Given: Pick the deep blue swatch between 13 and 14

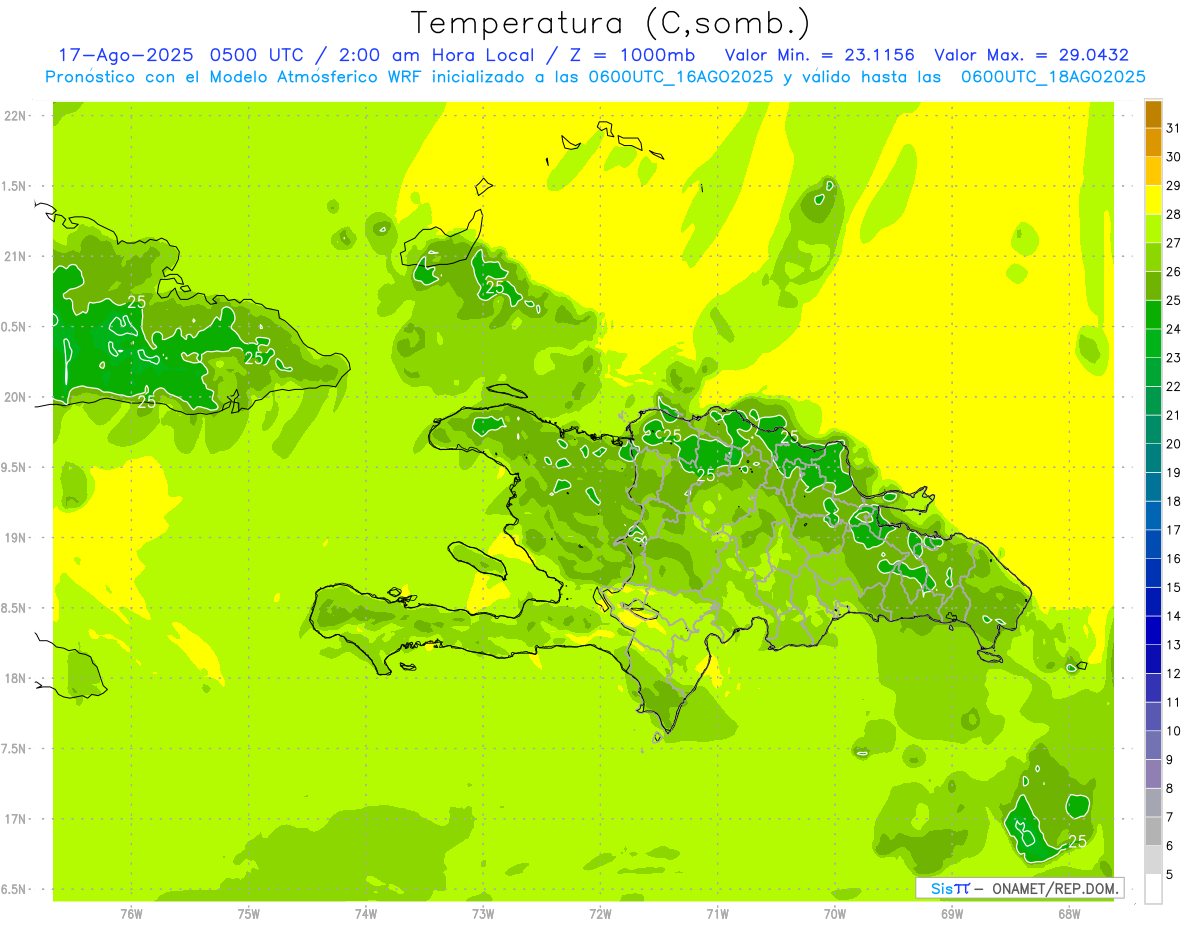Looking at the screenshot, I should (1153, 631).
